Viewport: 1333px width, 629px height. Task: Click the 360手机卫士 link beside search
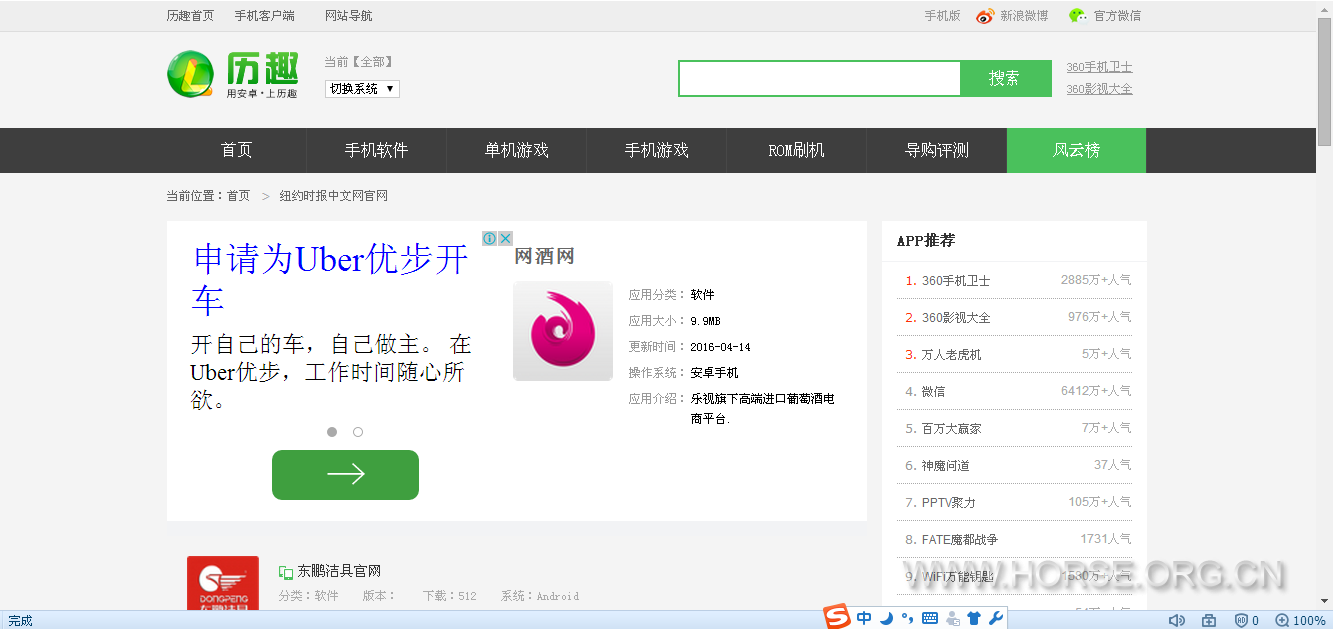[1099, 67]
